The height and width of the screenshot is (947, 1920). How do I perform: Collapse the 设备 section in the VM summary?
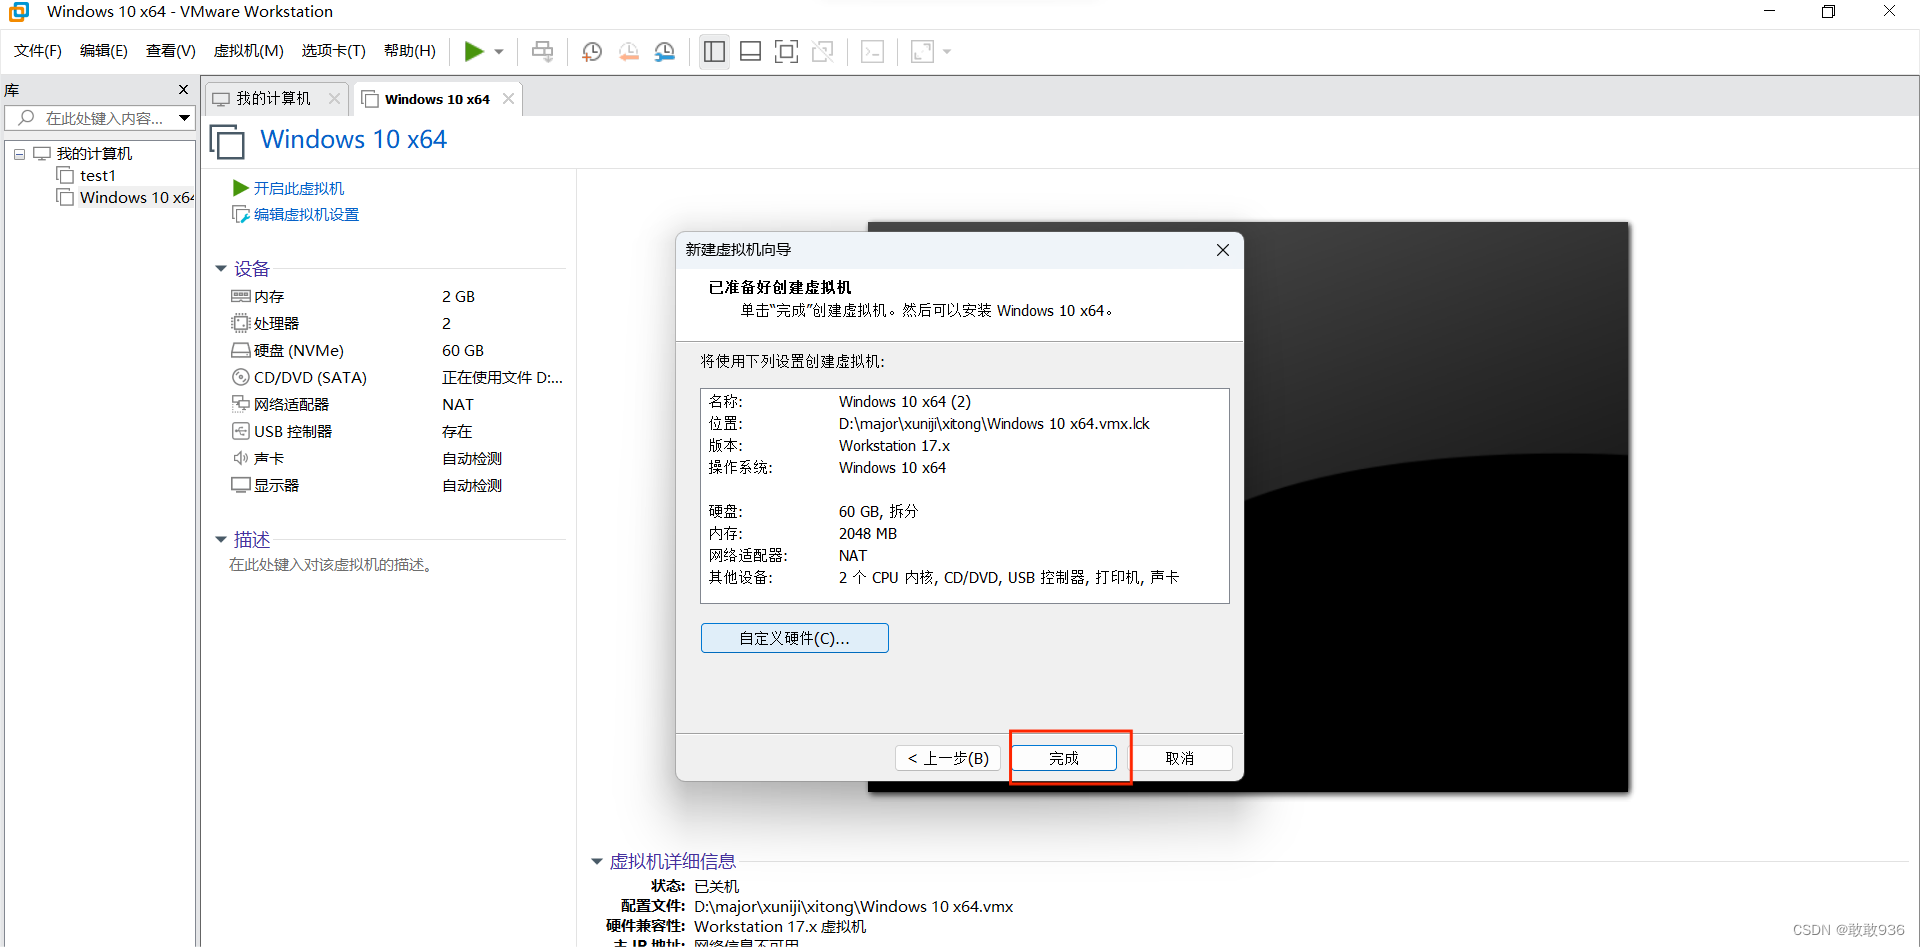click(x=221, y=268)
